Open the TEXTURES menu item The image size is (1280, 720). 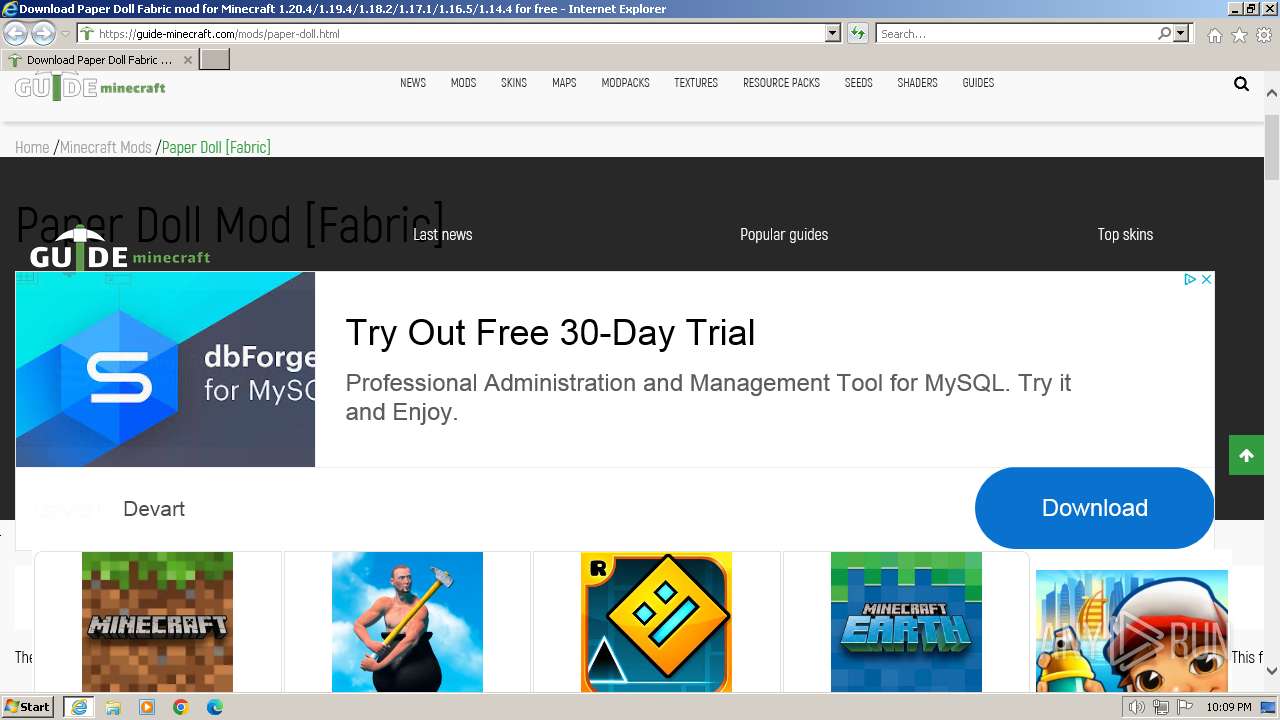(x=696, y=83)
